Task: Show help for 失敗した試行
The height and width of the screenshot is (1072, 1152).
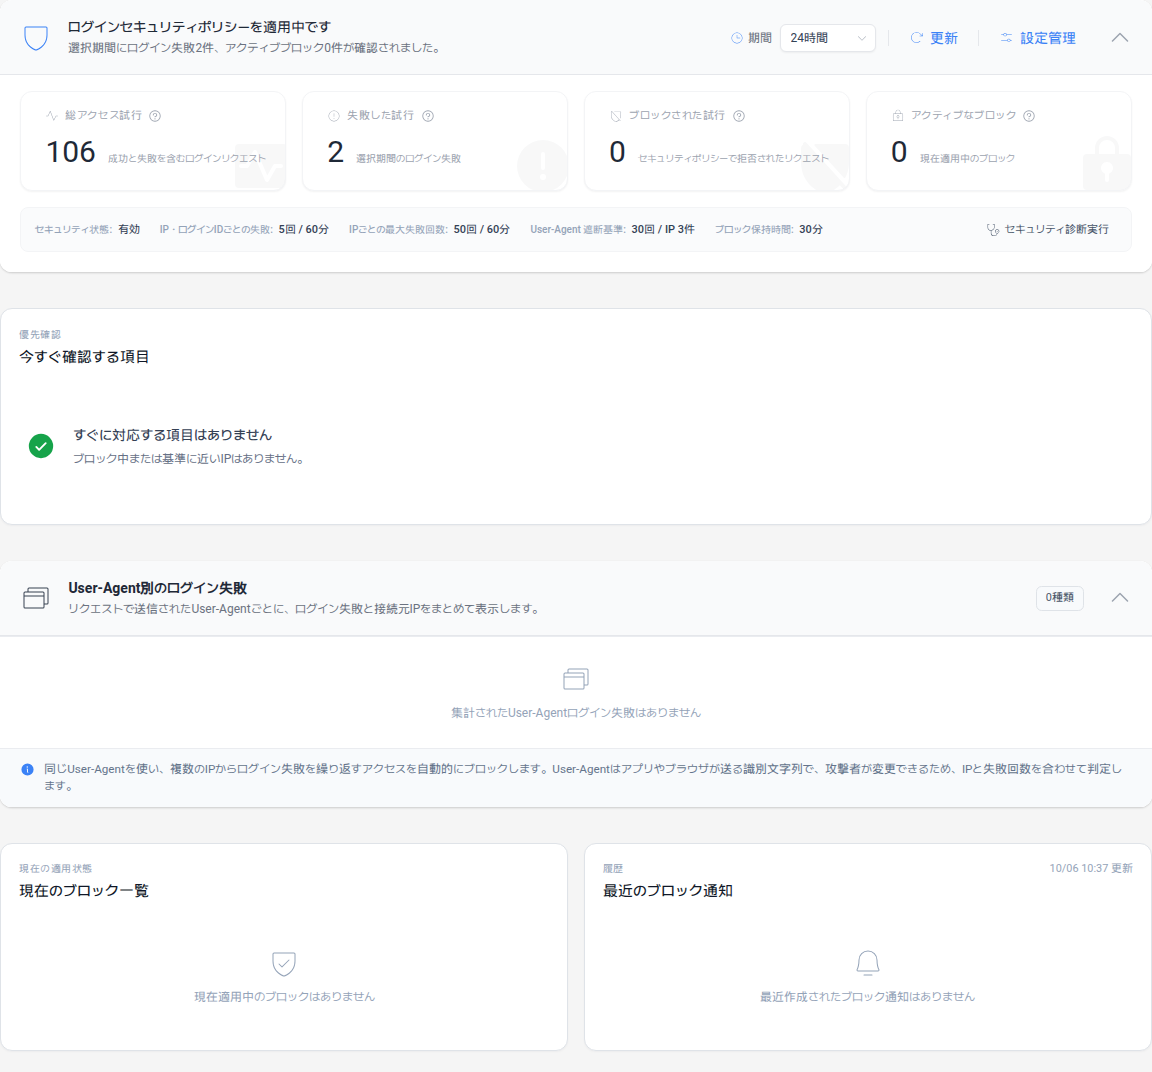Action: 428,116
